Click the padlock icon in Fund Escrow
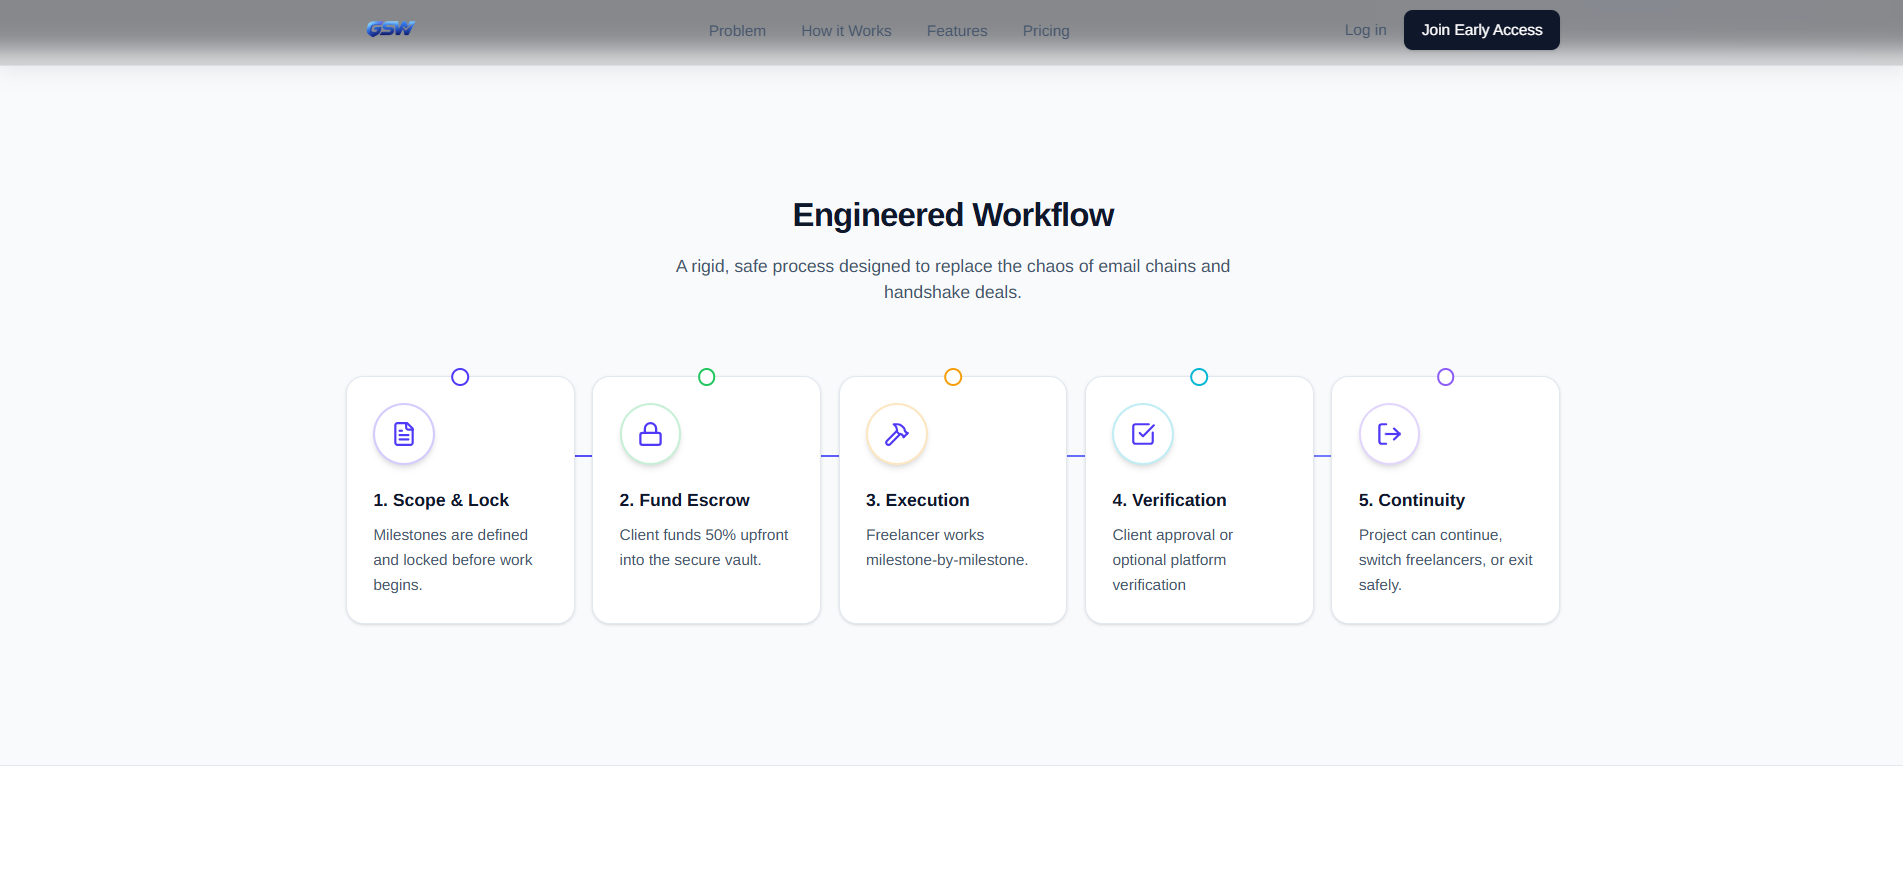This screenshot has height=895, width=1903. click(x=650, y=434)
